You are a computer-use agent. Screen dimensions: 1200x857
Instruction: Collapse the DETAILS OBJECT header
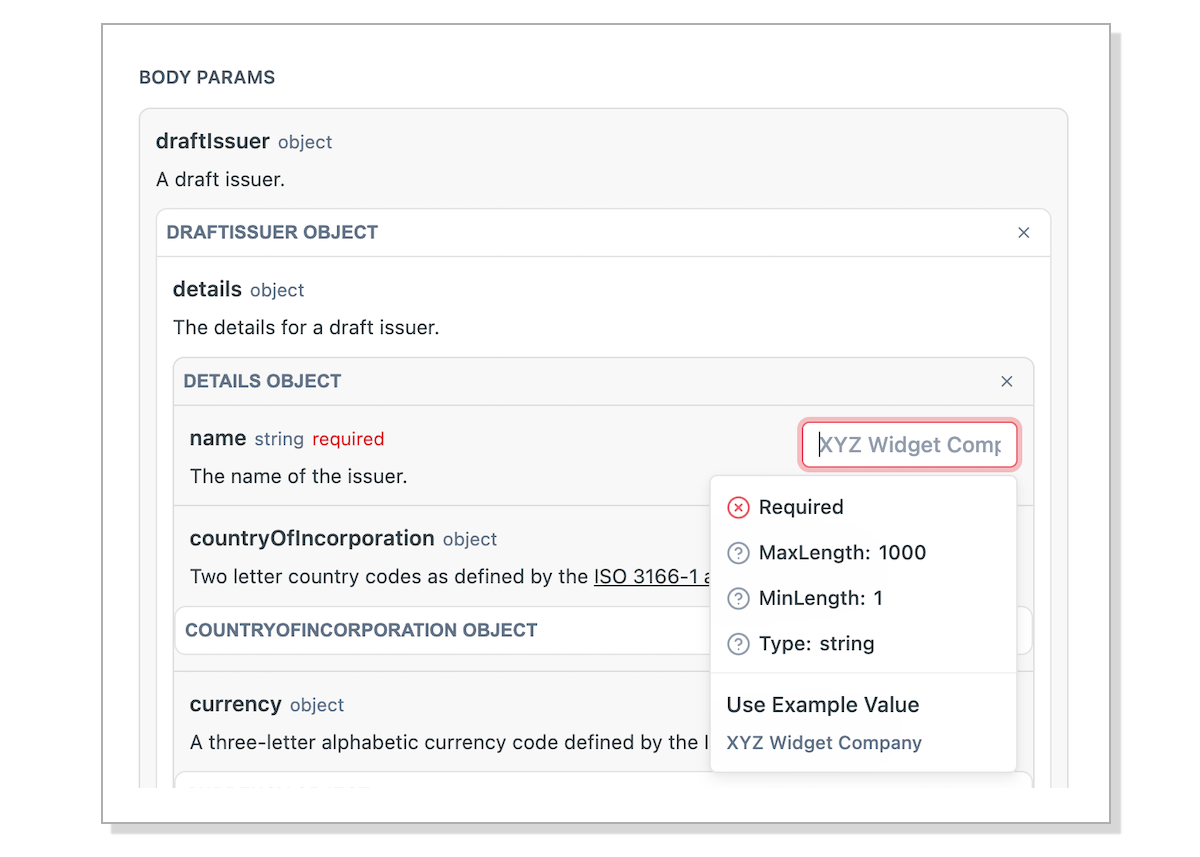coord(603,381)
